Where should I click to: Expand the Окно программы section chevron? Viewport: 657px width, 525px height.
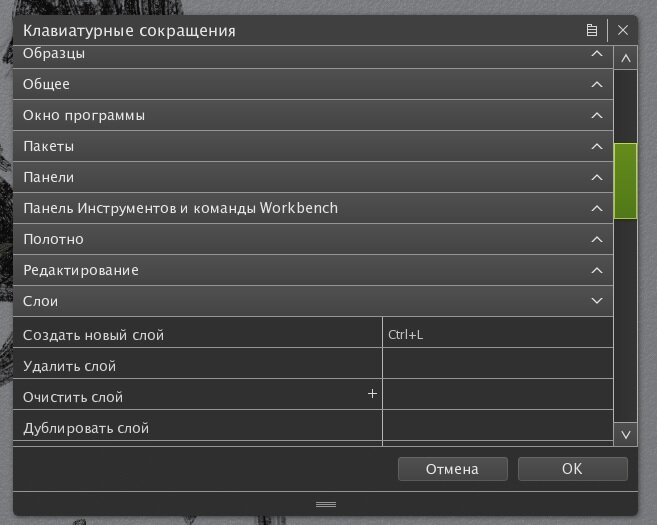pyautogui.click(x=597, y=116)
